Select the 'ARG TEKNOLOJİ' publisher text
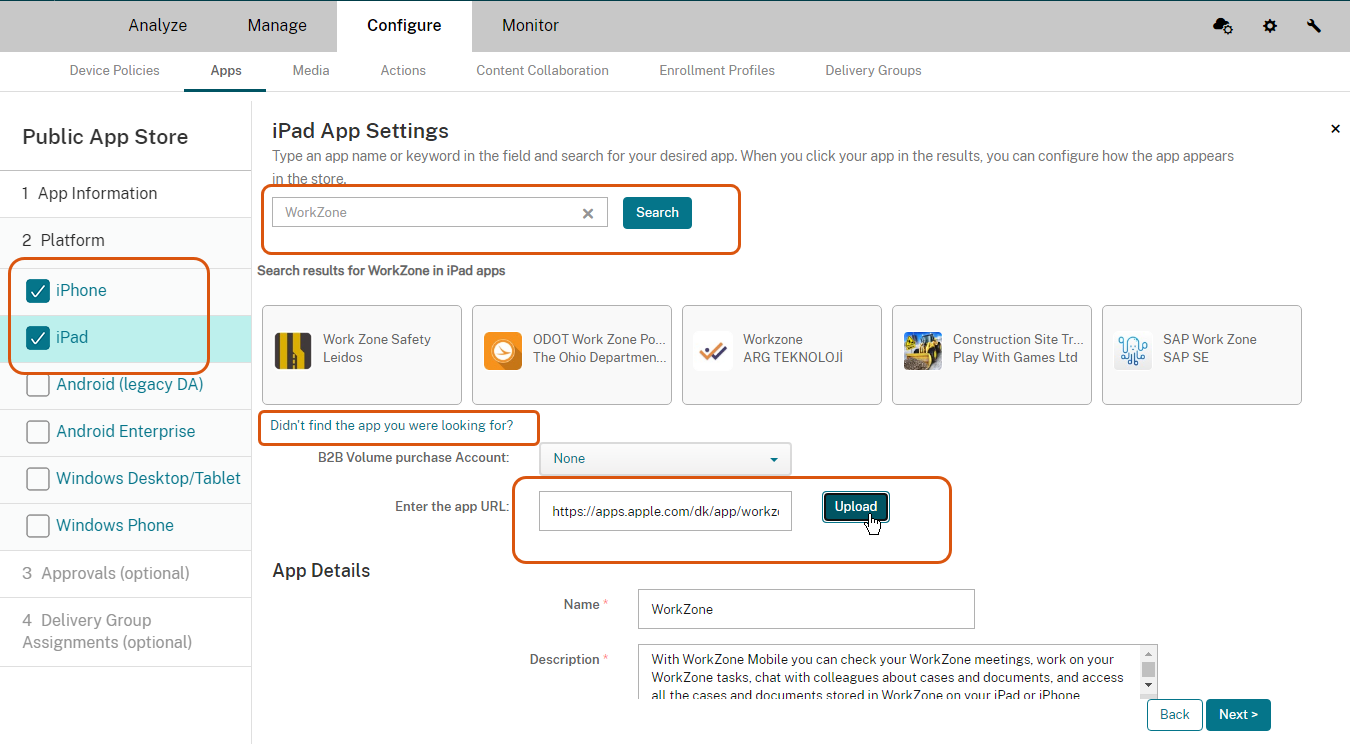Screen dimensions: 1350x744 point(793,358)
